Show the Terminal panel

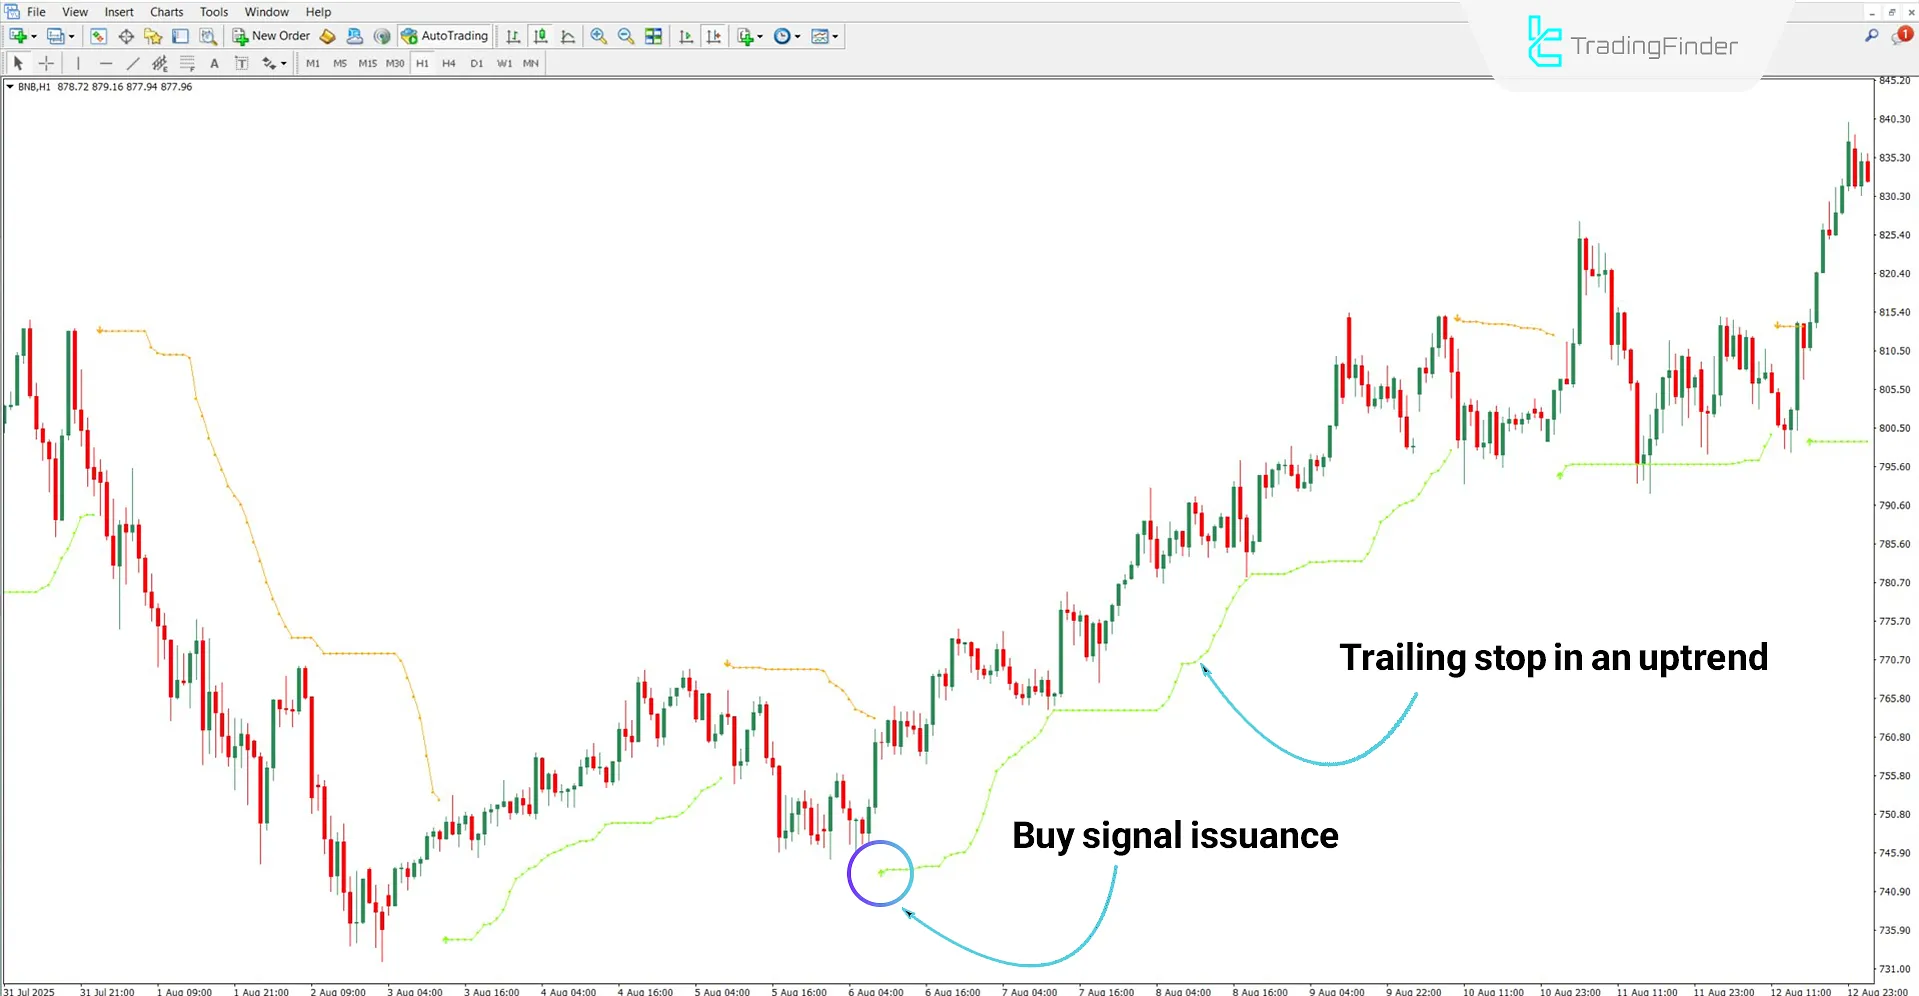pos(180,36)
